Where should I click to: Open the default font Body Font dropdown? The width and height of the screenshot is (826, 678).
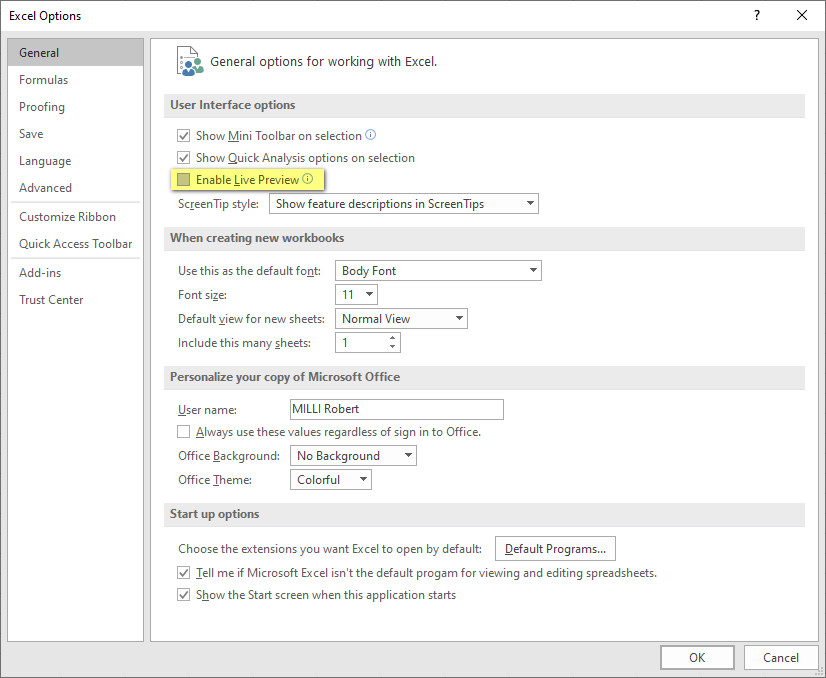click(438, 271)
